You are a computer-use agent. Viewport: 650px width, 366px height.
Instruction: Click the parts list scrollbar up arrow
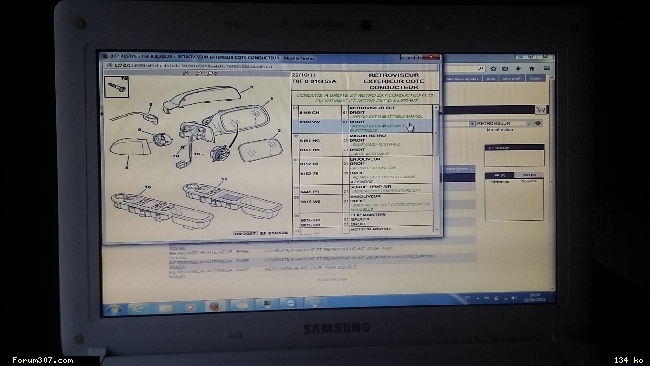[x=436, y=108]
